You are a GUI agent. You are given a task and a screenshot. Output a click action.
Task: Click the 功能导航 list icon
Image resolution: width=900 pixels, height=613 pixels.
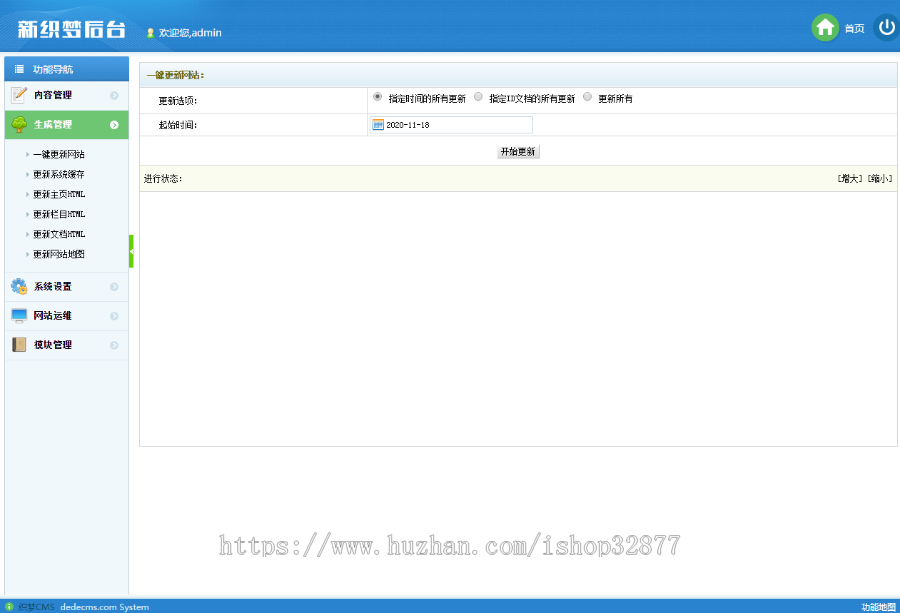[x=19, y=69]
